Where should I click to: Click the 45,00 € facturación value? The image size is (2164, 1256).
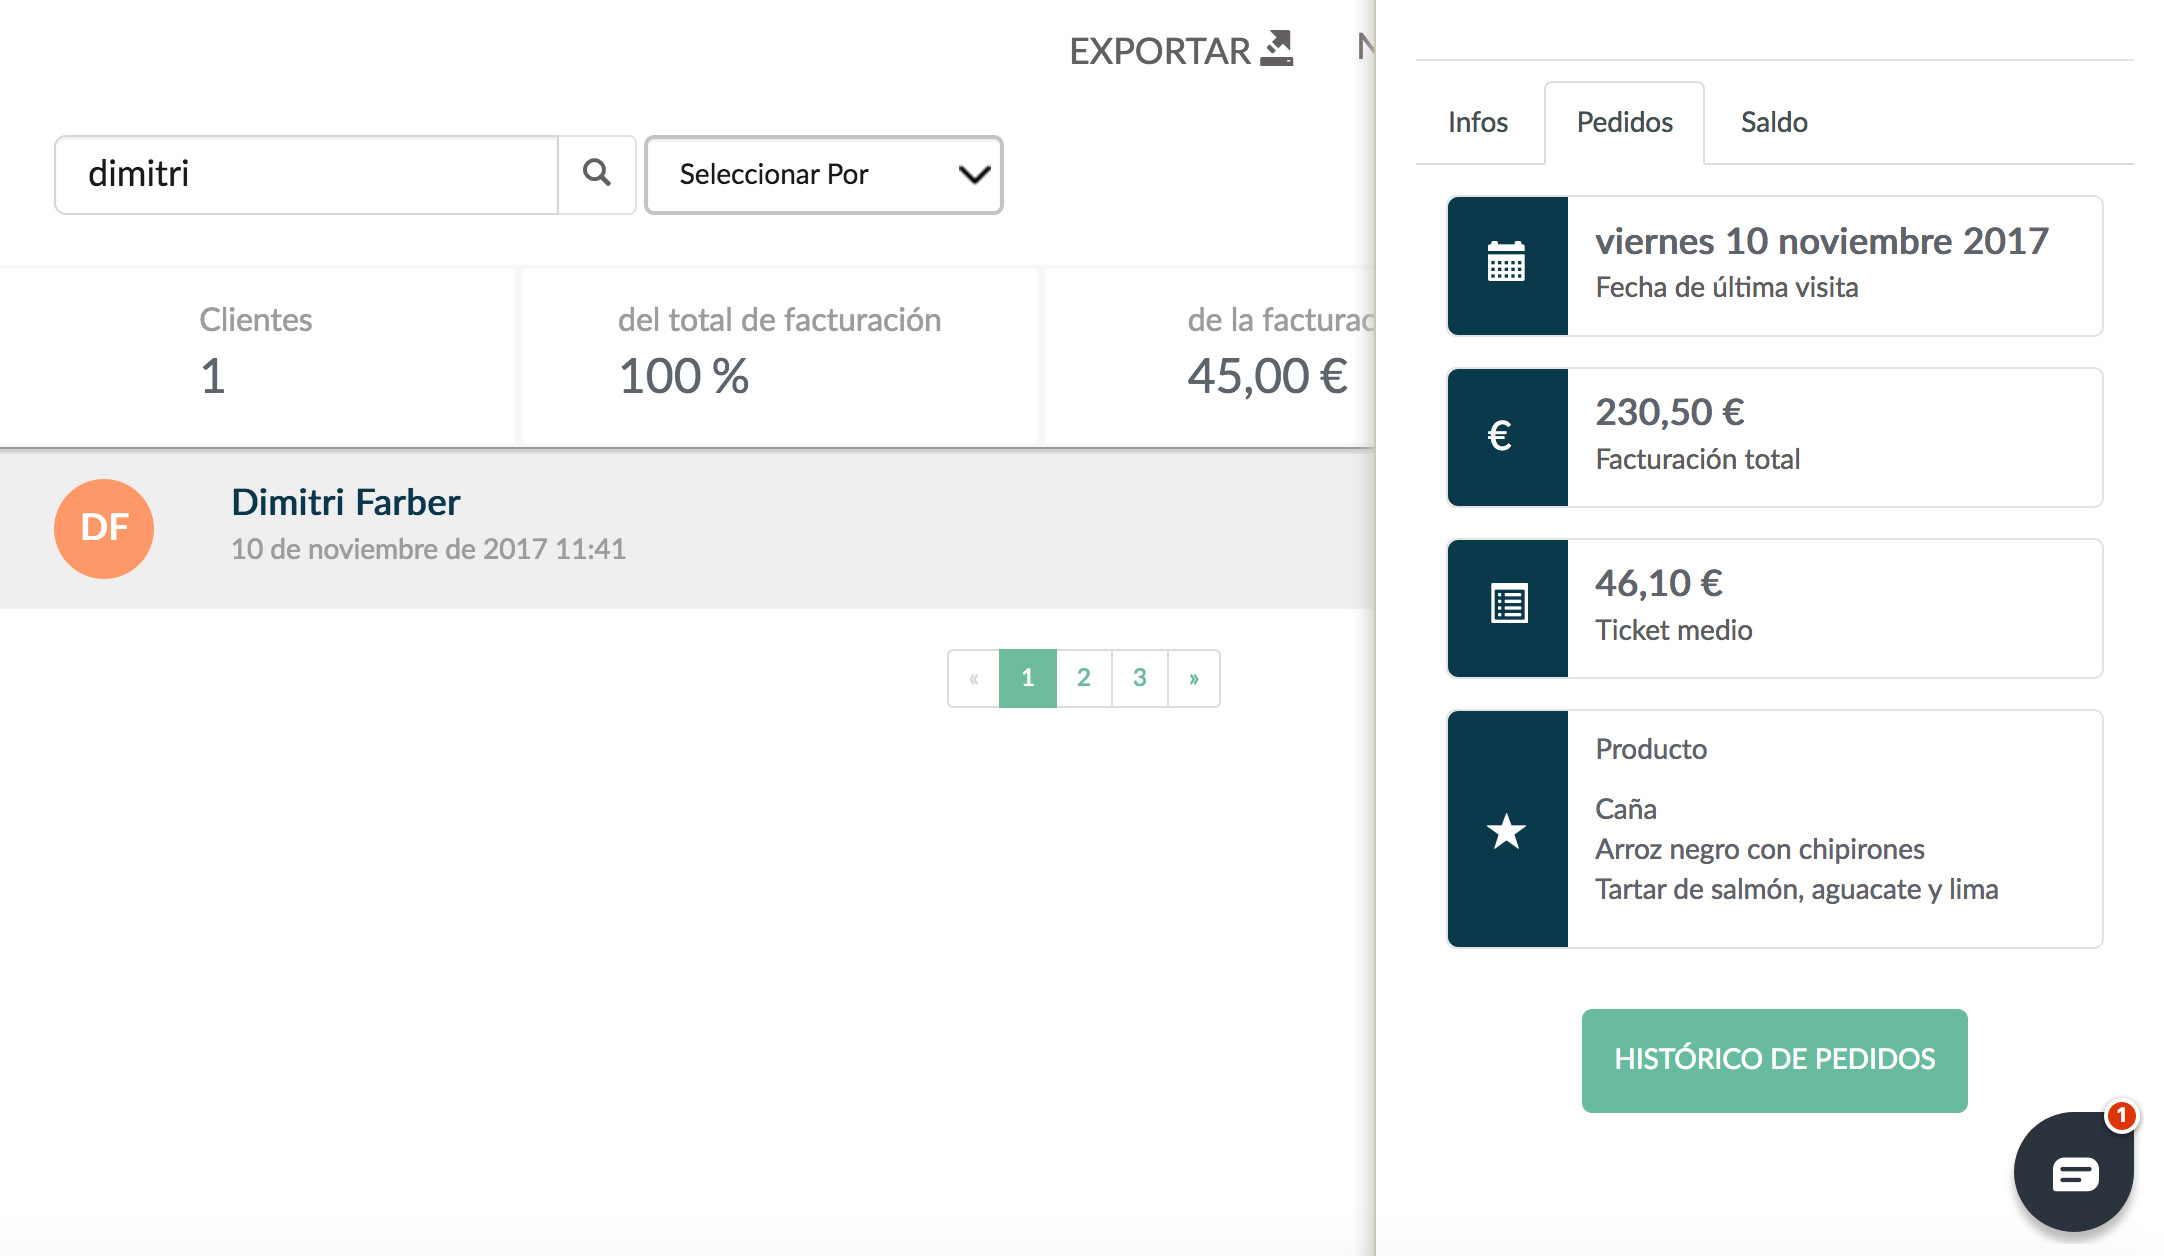tap(1267, 376)
